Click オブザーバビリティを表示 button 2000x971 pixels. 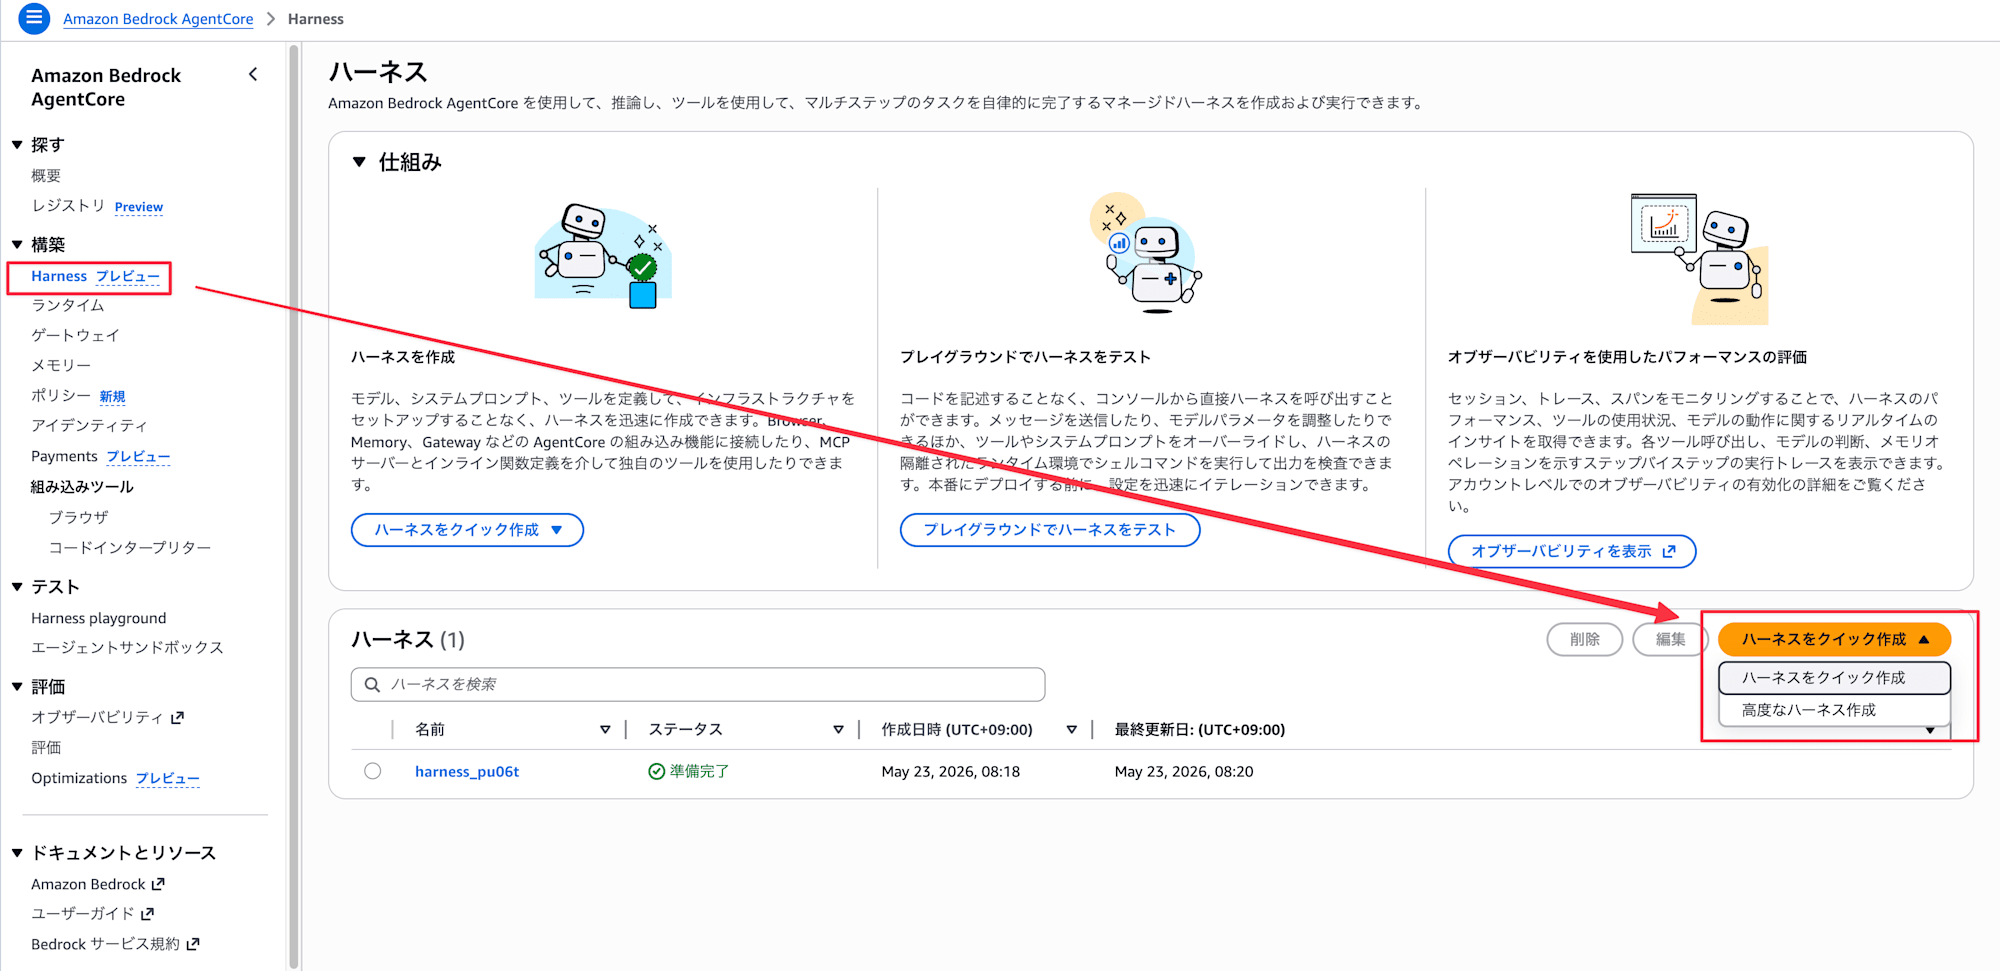click(1572, 551)
